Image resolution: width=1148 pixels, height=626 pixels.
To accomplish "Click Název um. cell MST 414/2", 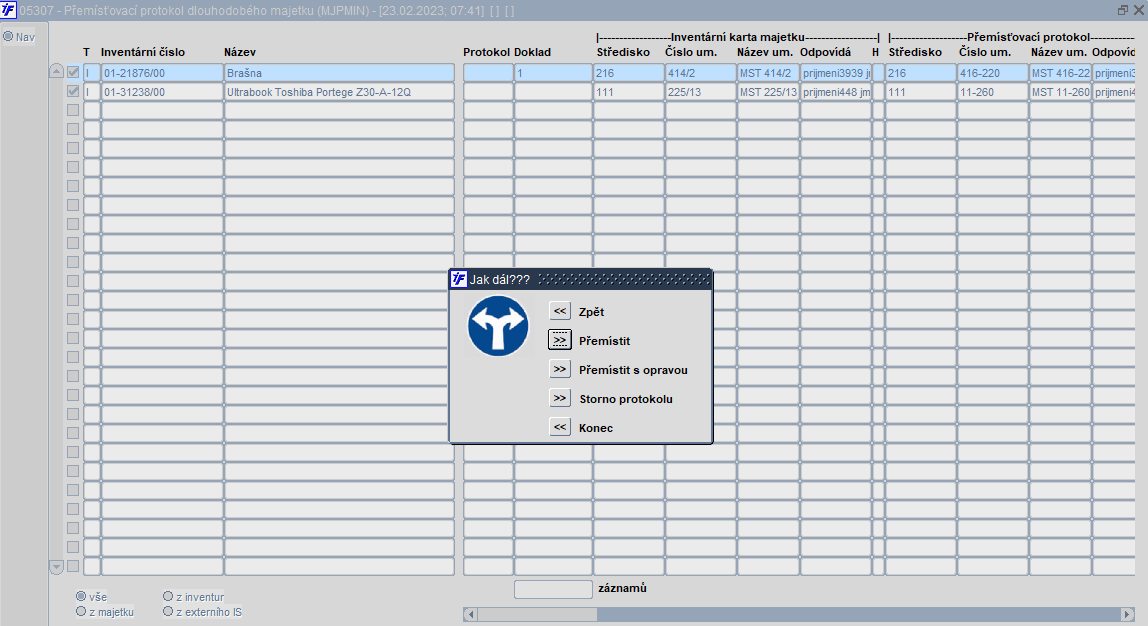I will tap(768, 72).
